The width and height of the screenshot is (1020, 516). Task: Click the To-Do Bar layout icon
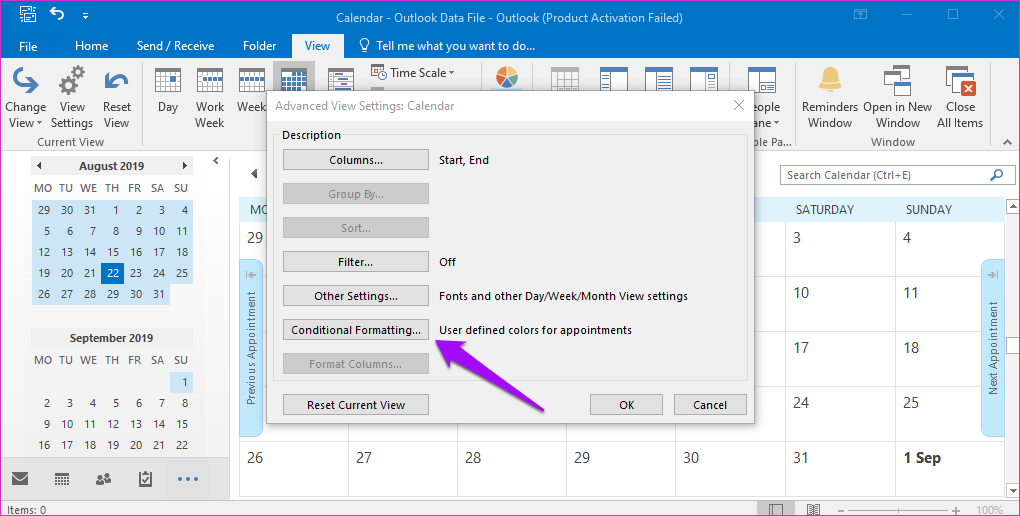(704, 79)
